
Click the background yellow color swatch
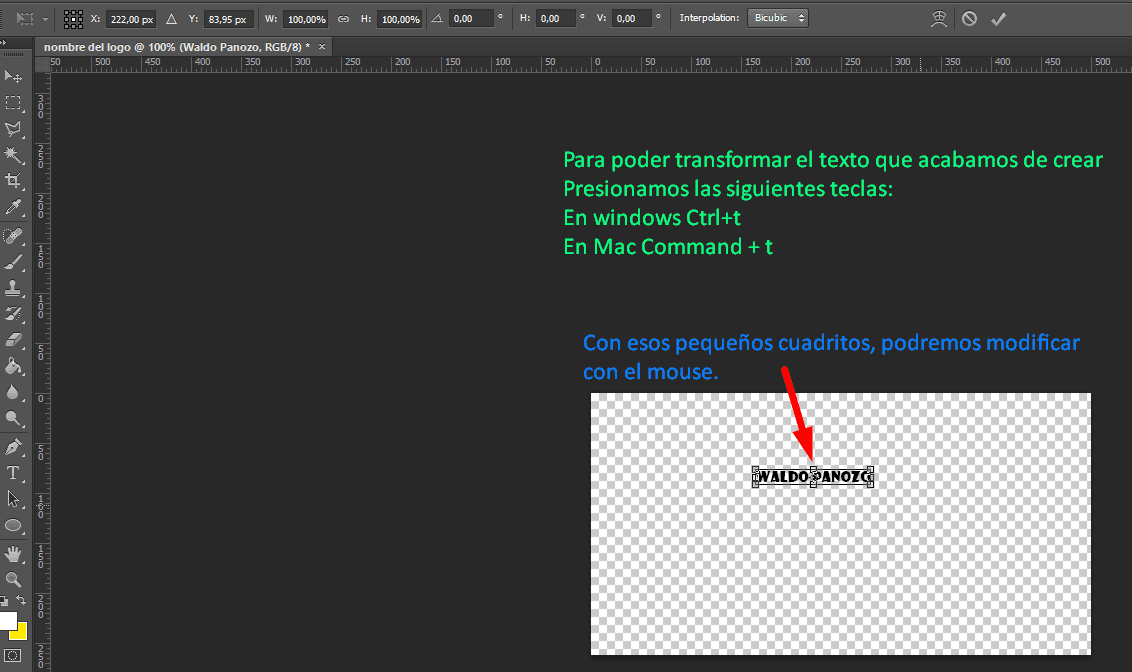click(x=20, y=633)
